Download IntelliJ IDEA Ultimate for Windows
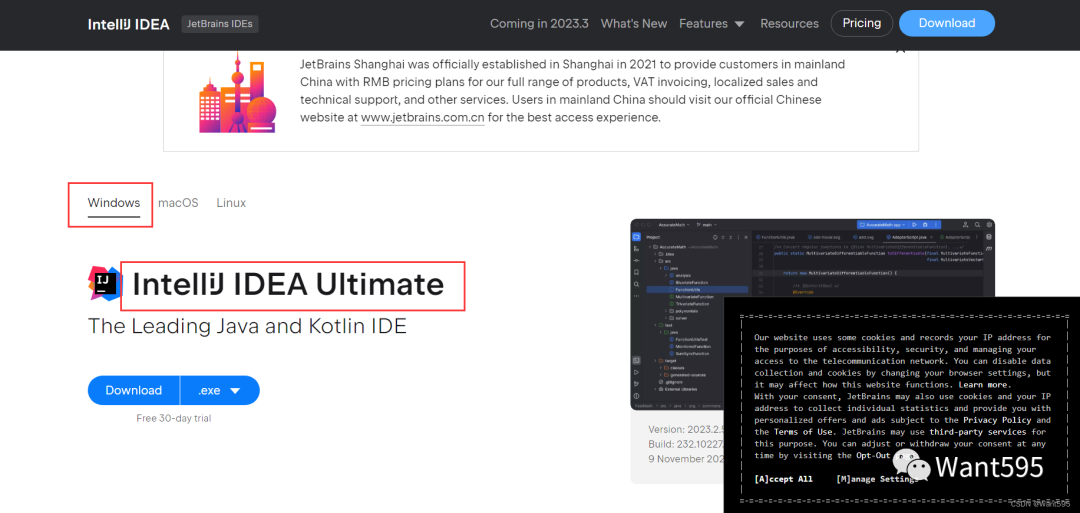 click(x=134, y=390)
